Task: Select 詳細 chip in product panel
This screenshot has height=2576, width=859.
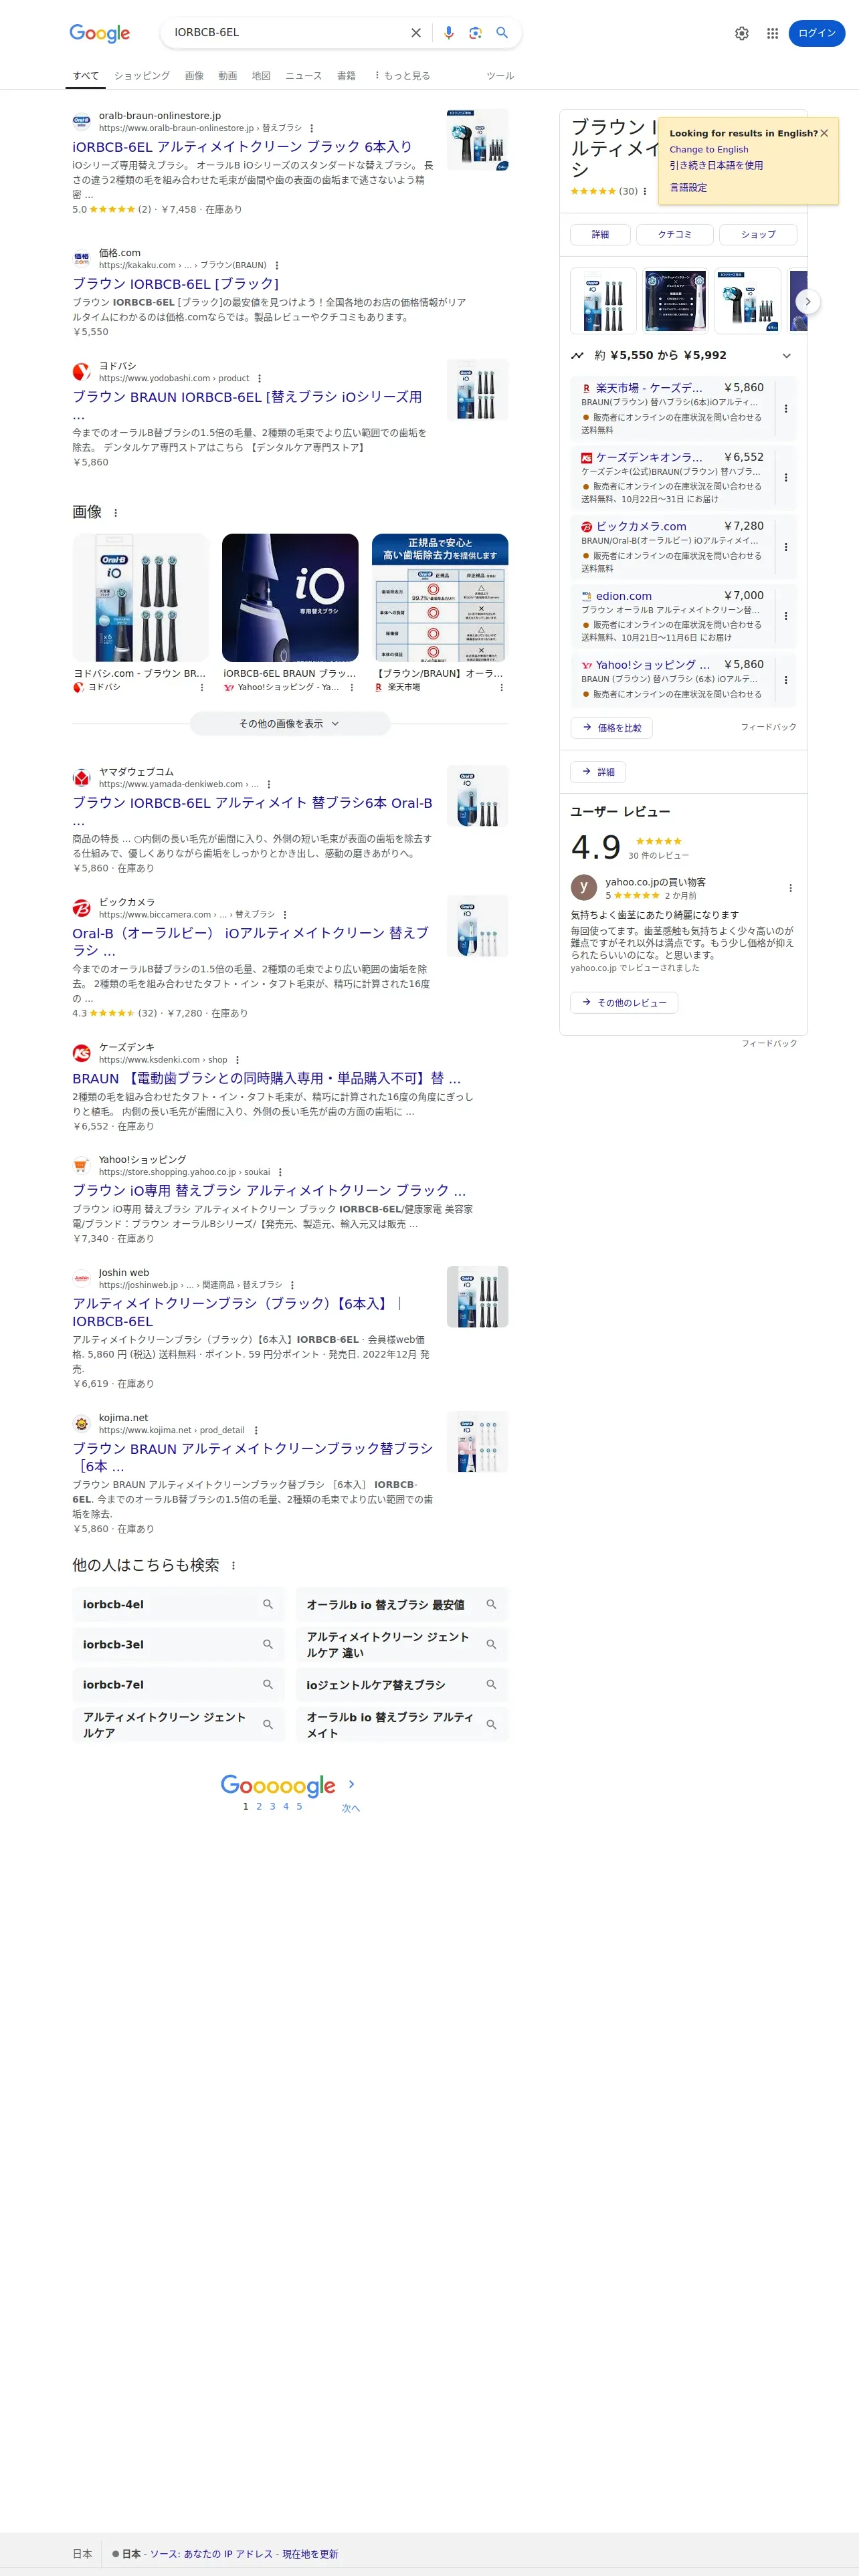Action: tap(600, 234)
